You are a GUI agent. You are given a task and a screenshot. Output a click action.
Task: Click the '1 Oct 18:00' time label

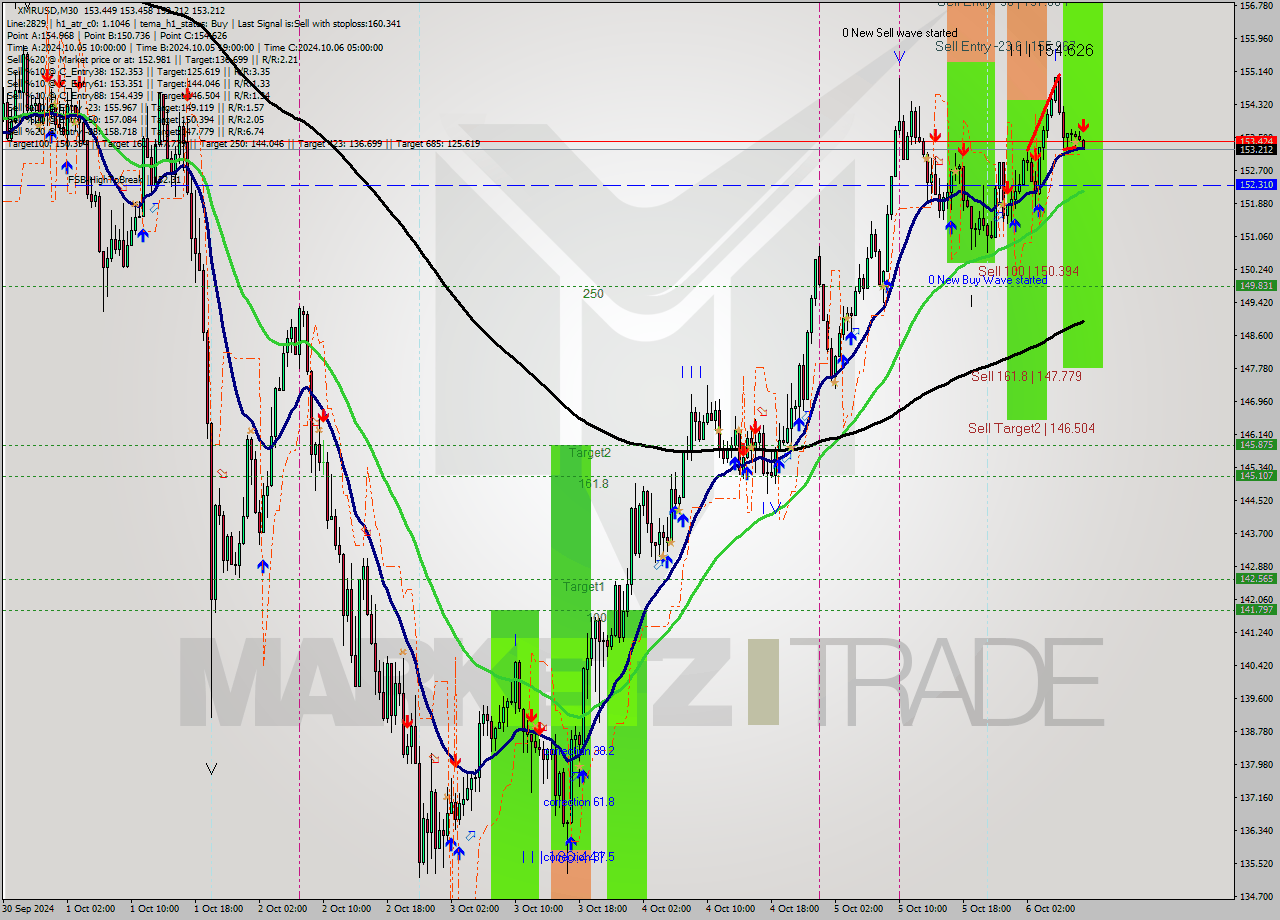pyautogui.click(x=219, y=909)
